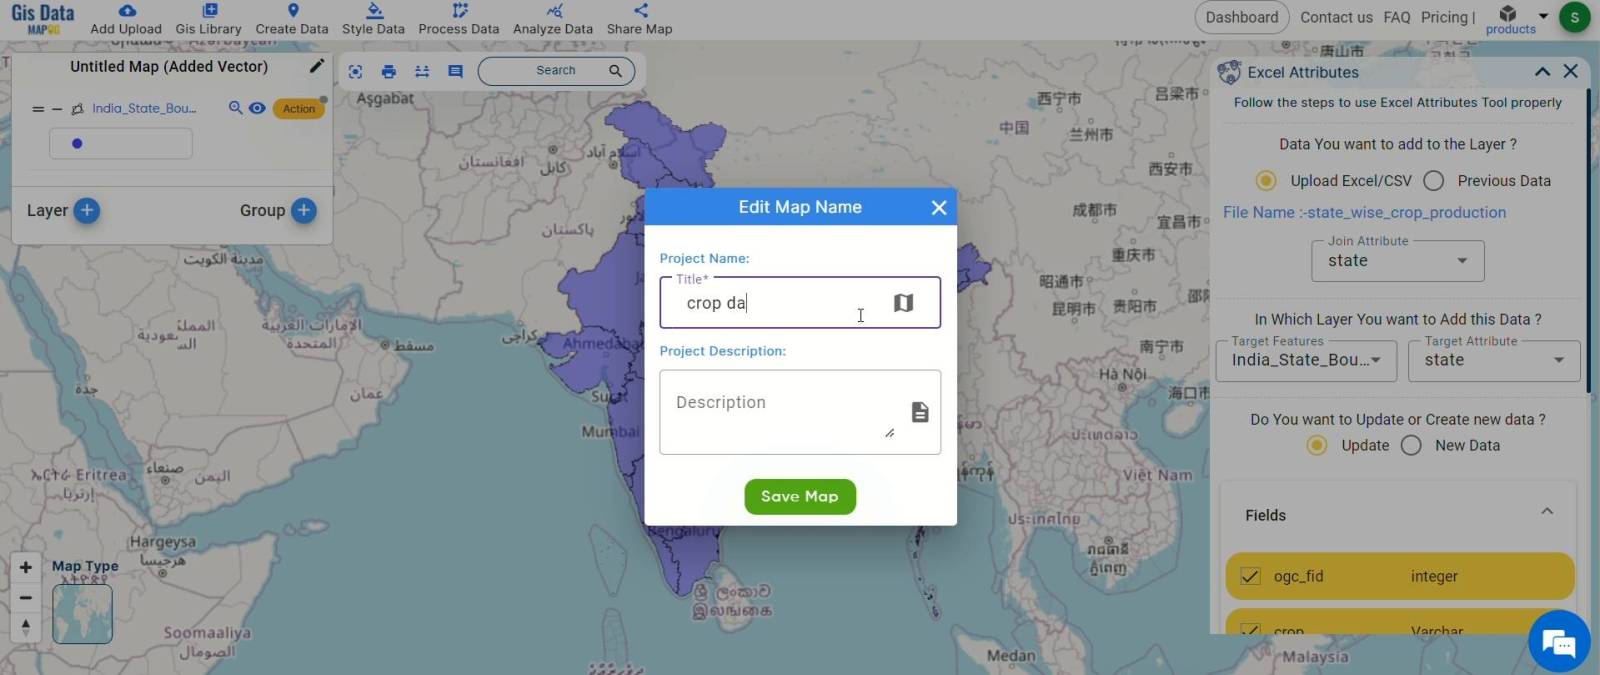
Task: Collapse the Excel Attributes panel
Action: [x=1542, y=72]
